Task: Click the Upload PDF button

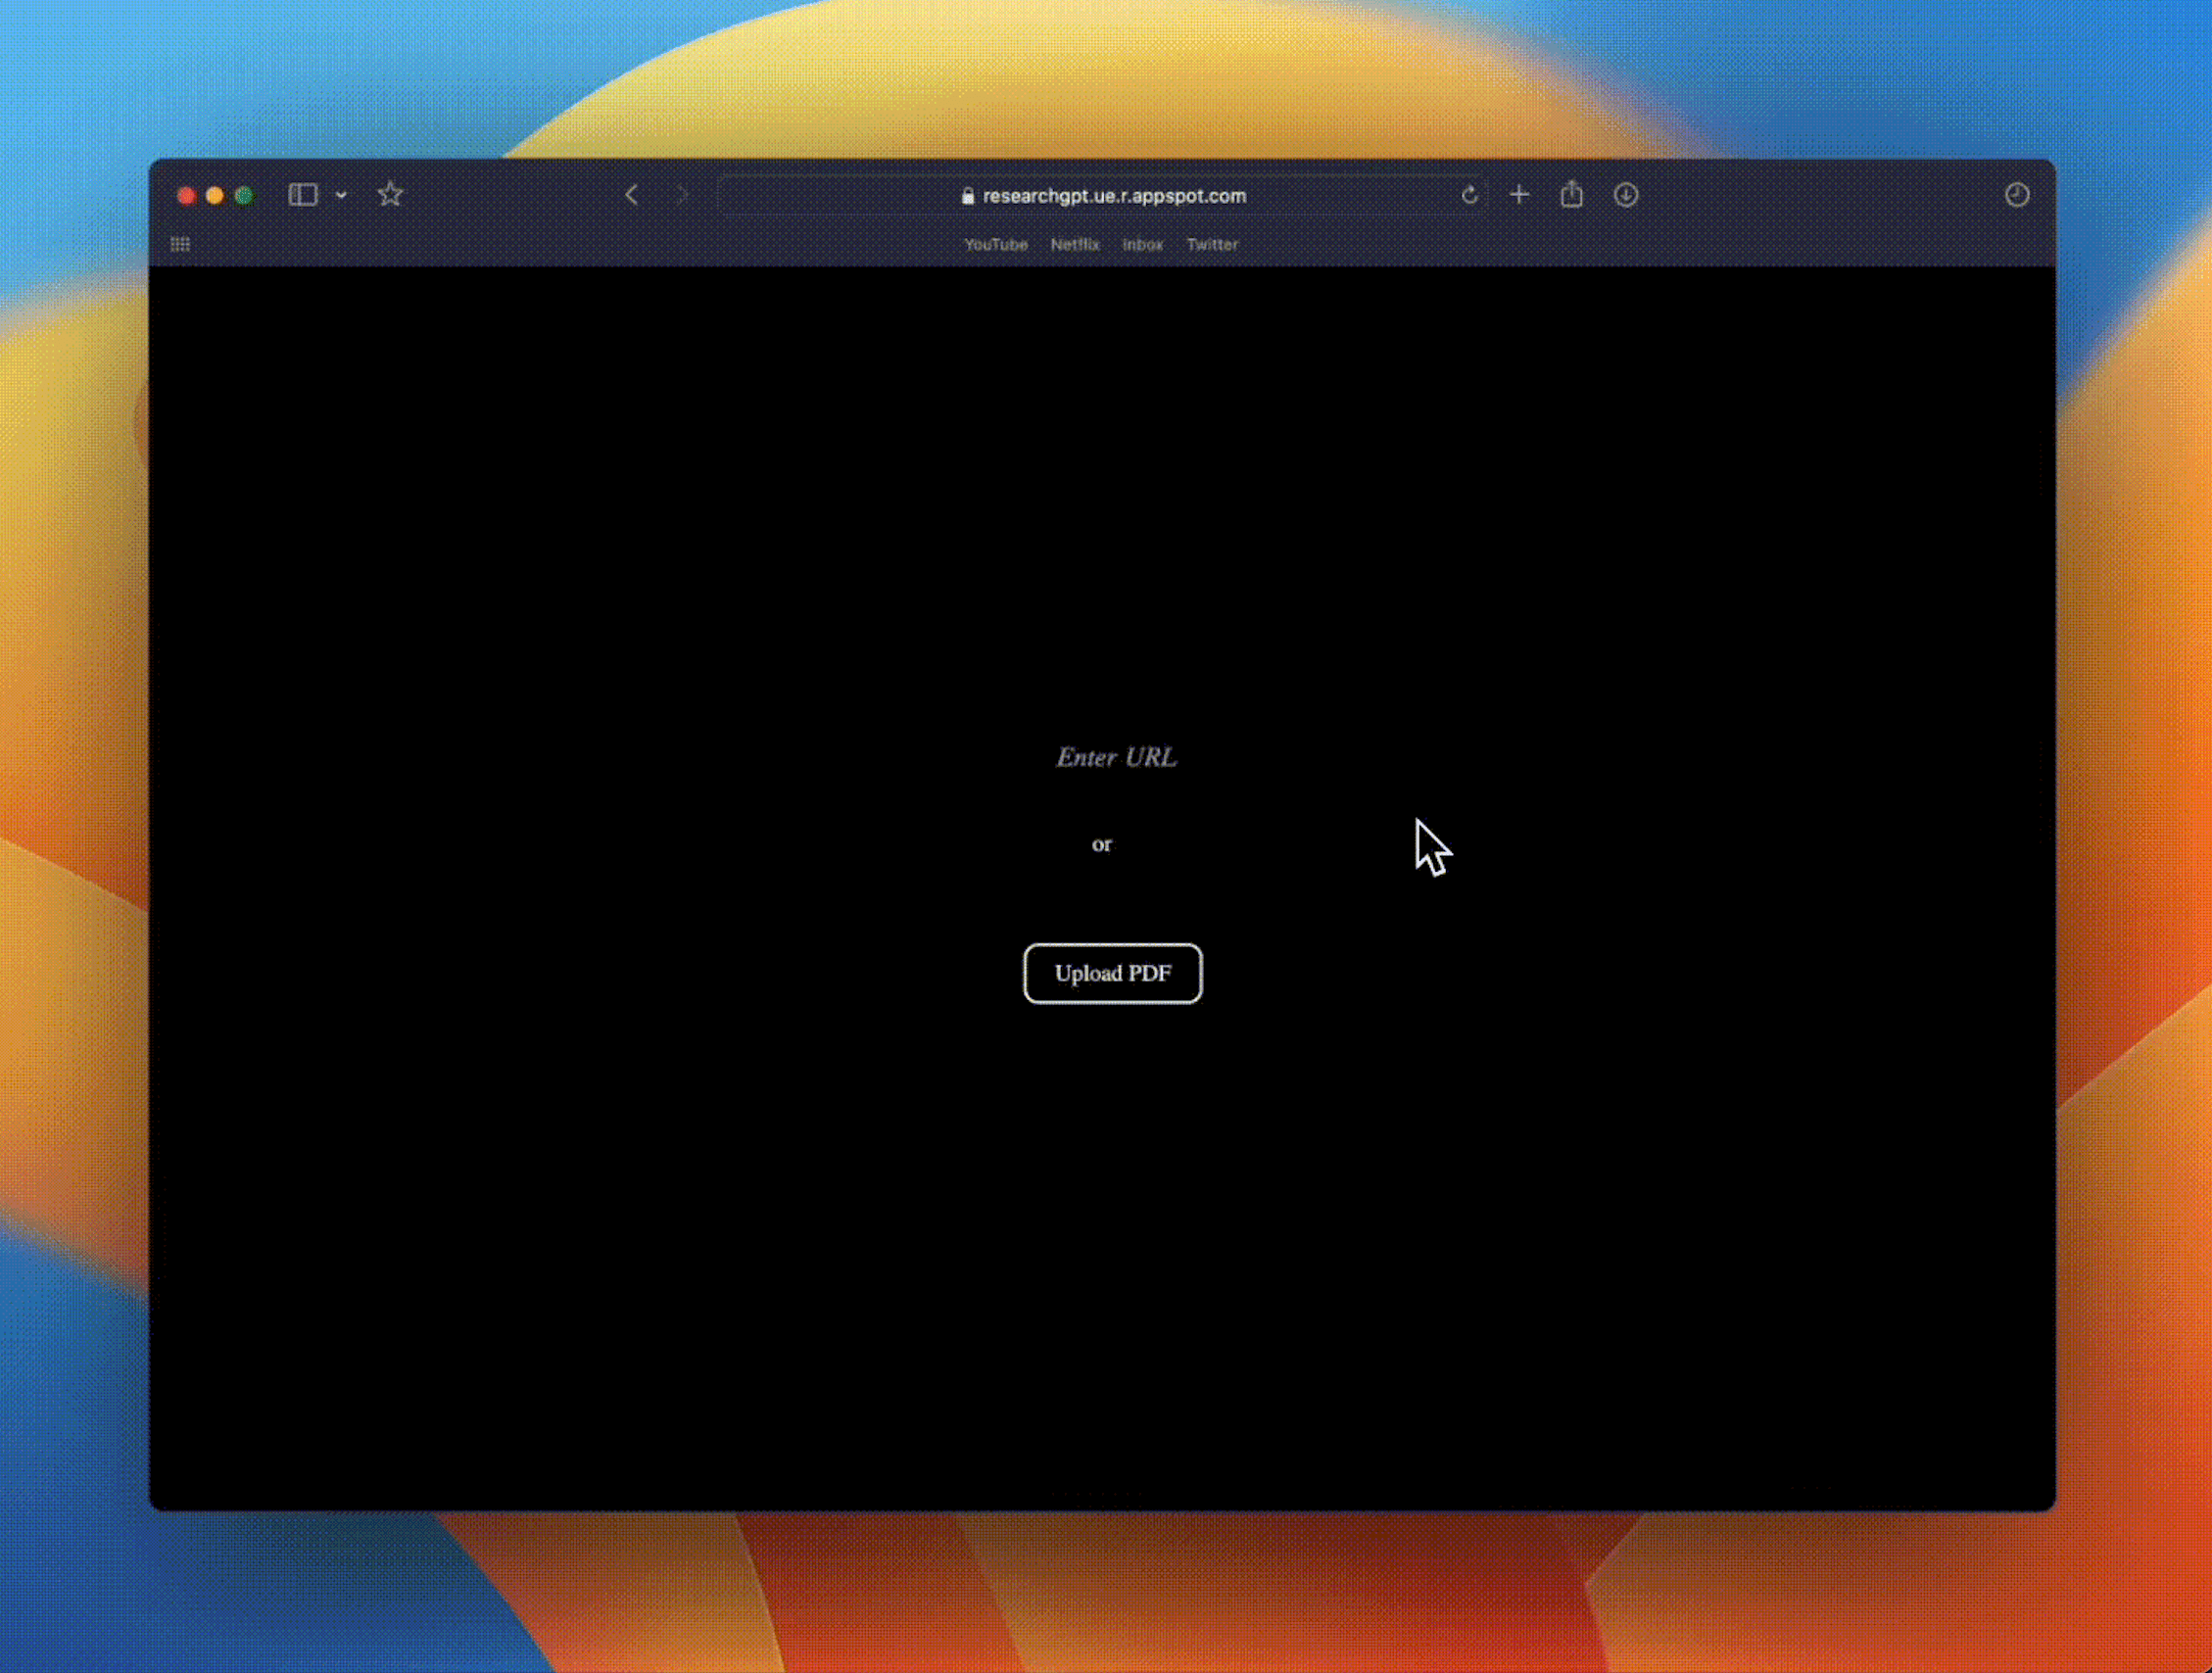Action: click(1112, 973)
